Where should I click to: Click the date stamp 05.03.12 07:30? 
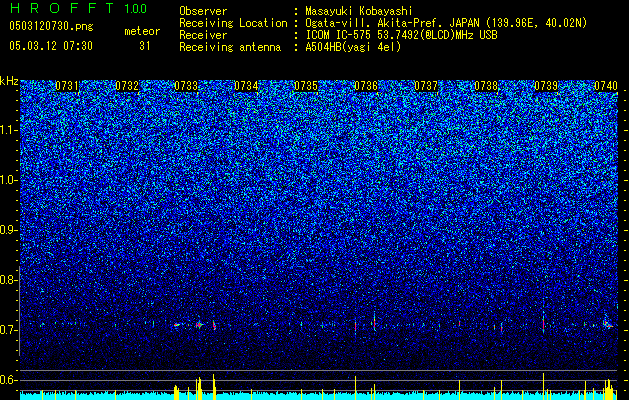pos(51,46)
